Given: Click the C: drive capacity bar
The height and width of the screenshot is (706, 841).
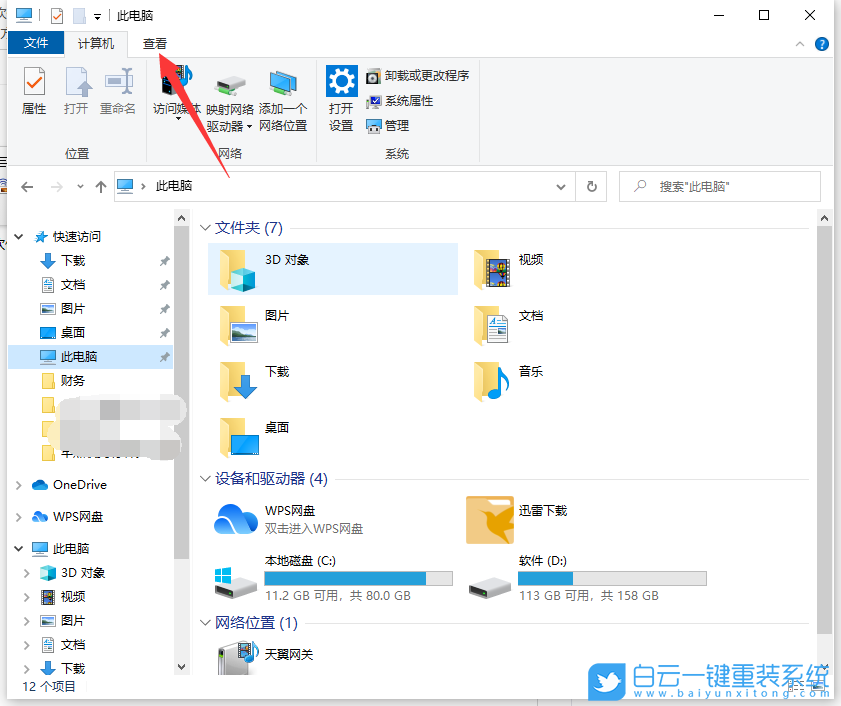Looking at the screenshot, I should pyautogui.click(x=357, y=577).
